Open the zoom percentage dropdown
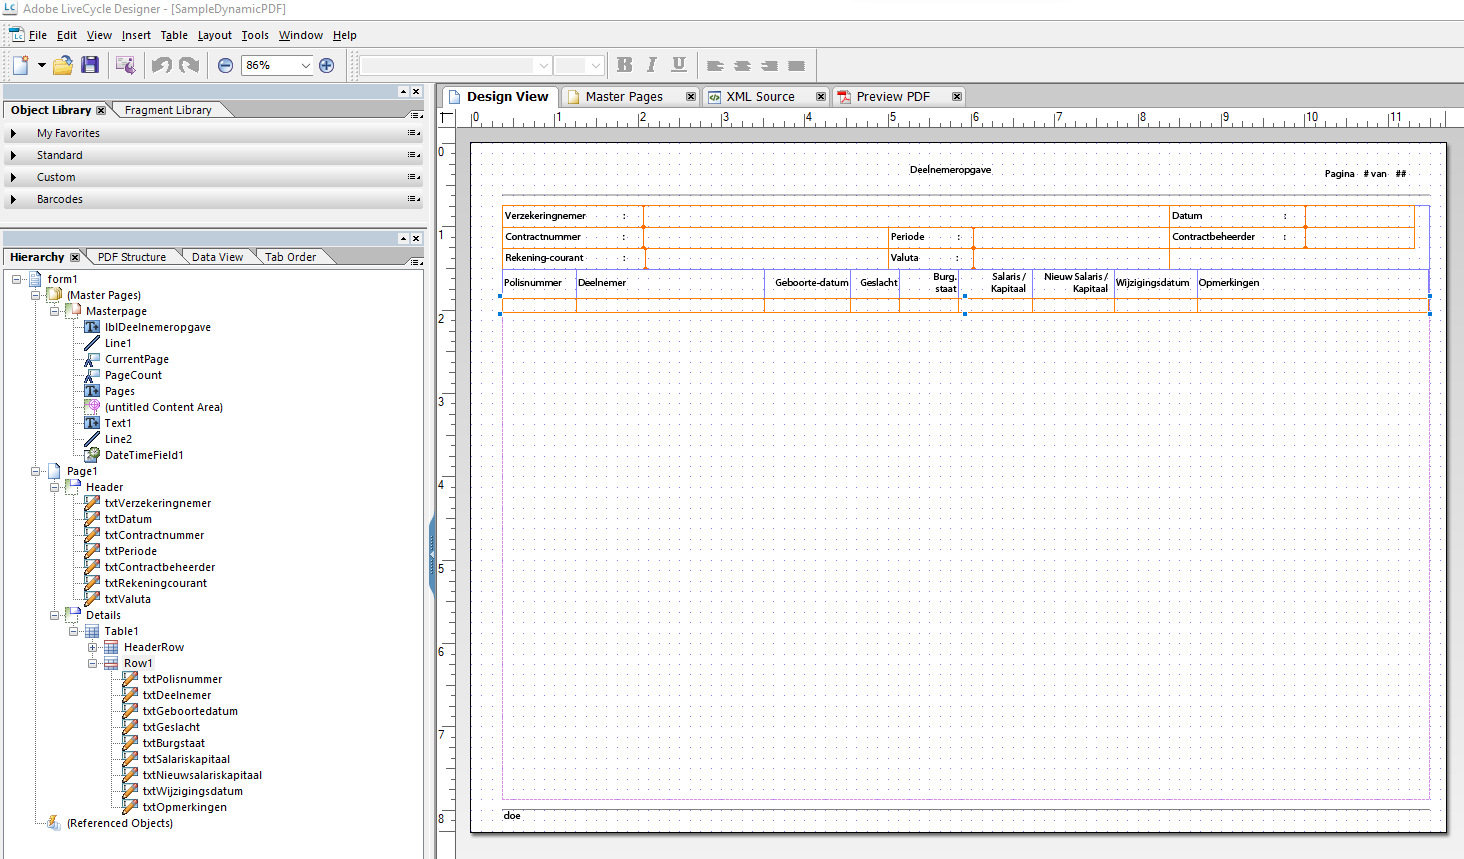Viewport: 1464px width, 859px height. point(306,65)
